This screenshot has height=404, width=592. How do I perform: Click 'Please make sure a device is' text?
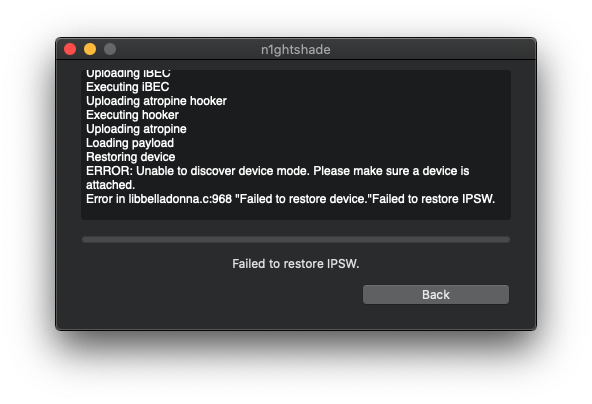pyautogui.click(x=391, y=171)
